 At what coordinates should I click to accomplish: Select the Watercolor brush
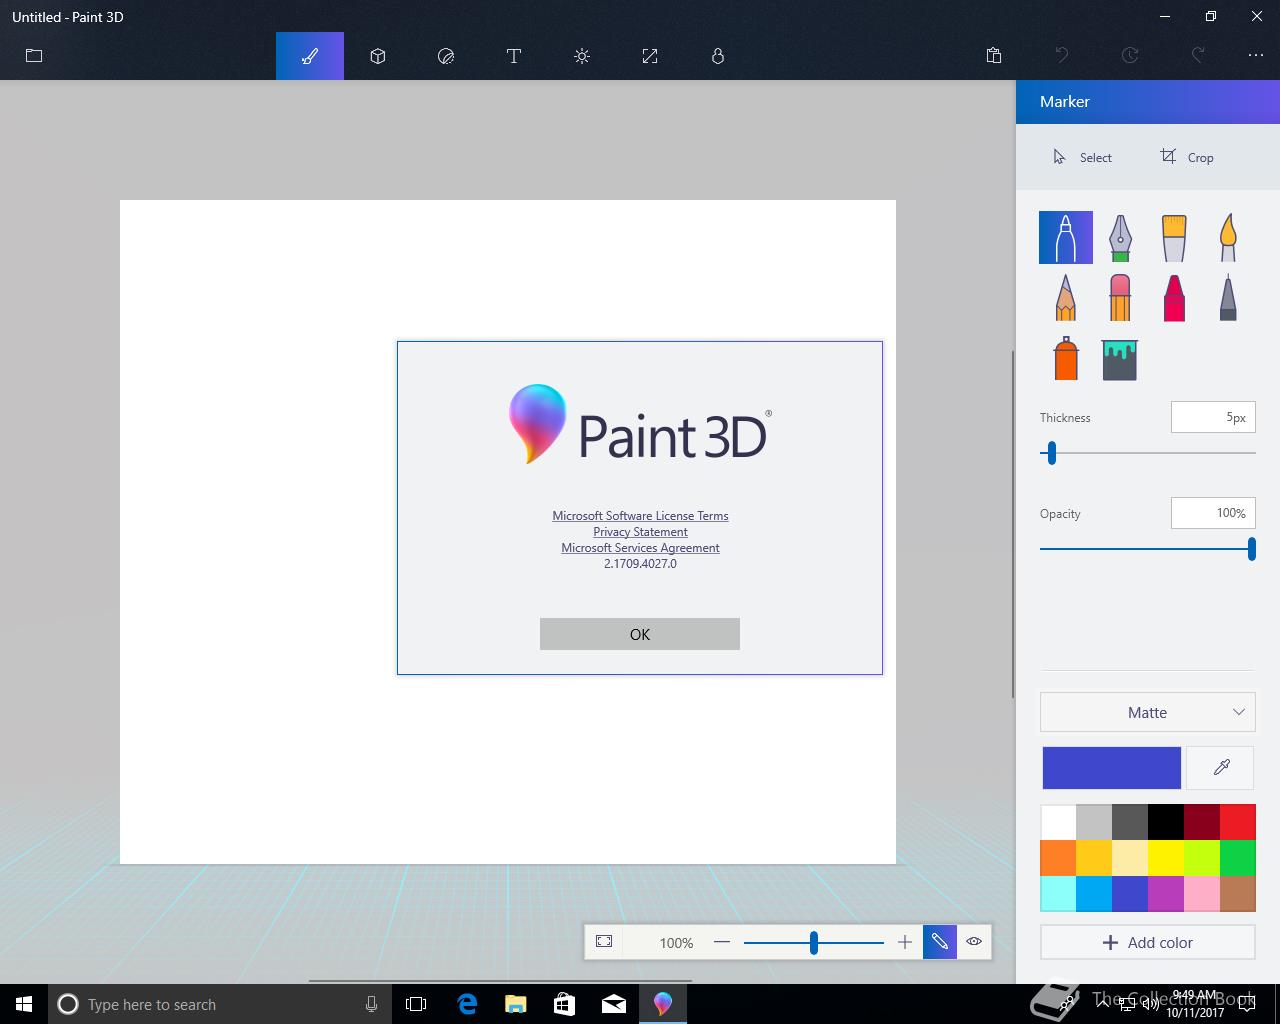pos(1228,238)
